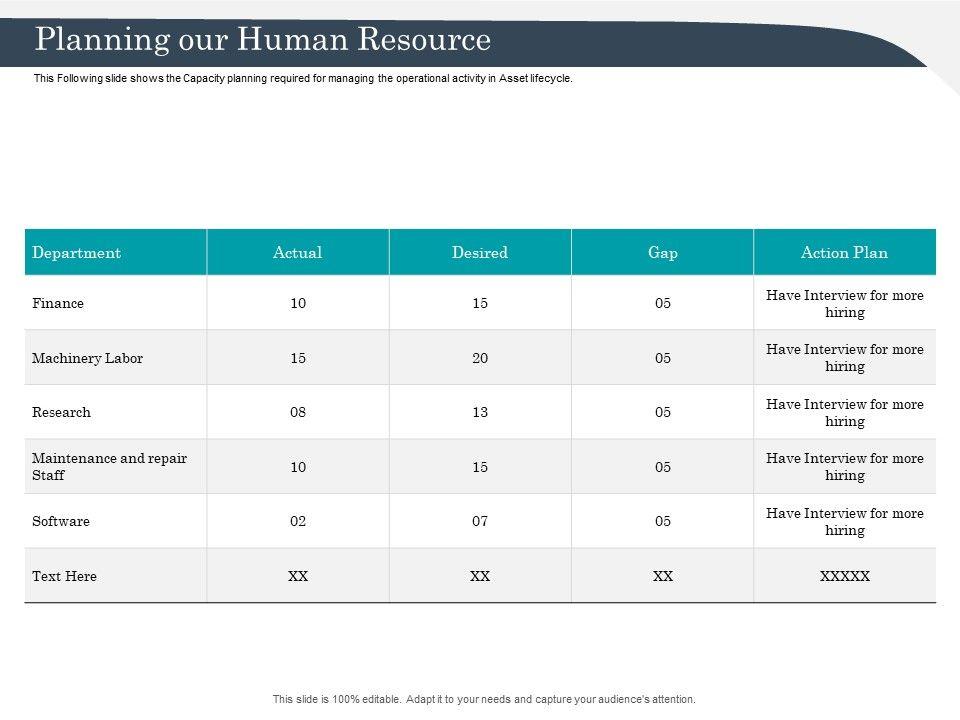Click the Machinery Labor row label

87,358
